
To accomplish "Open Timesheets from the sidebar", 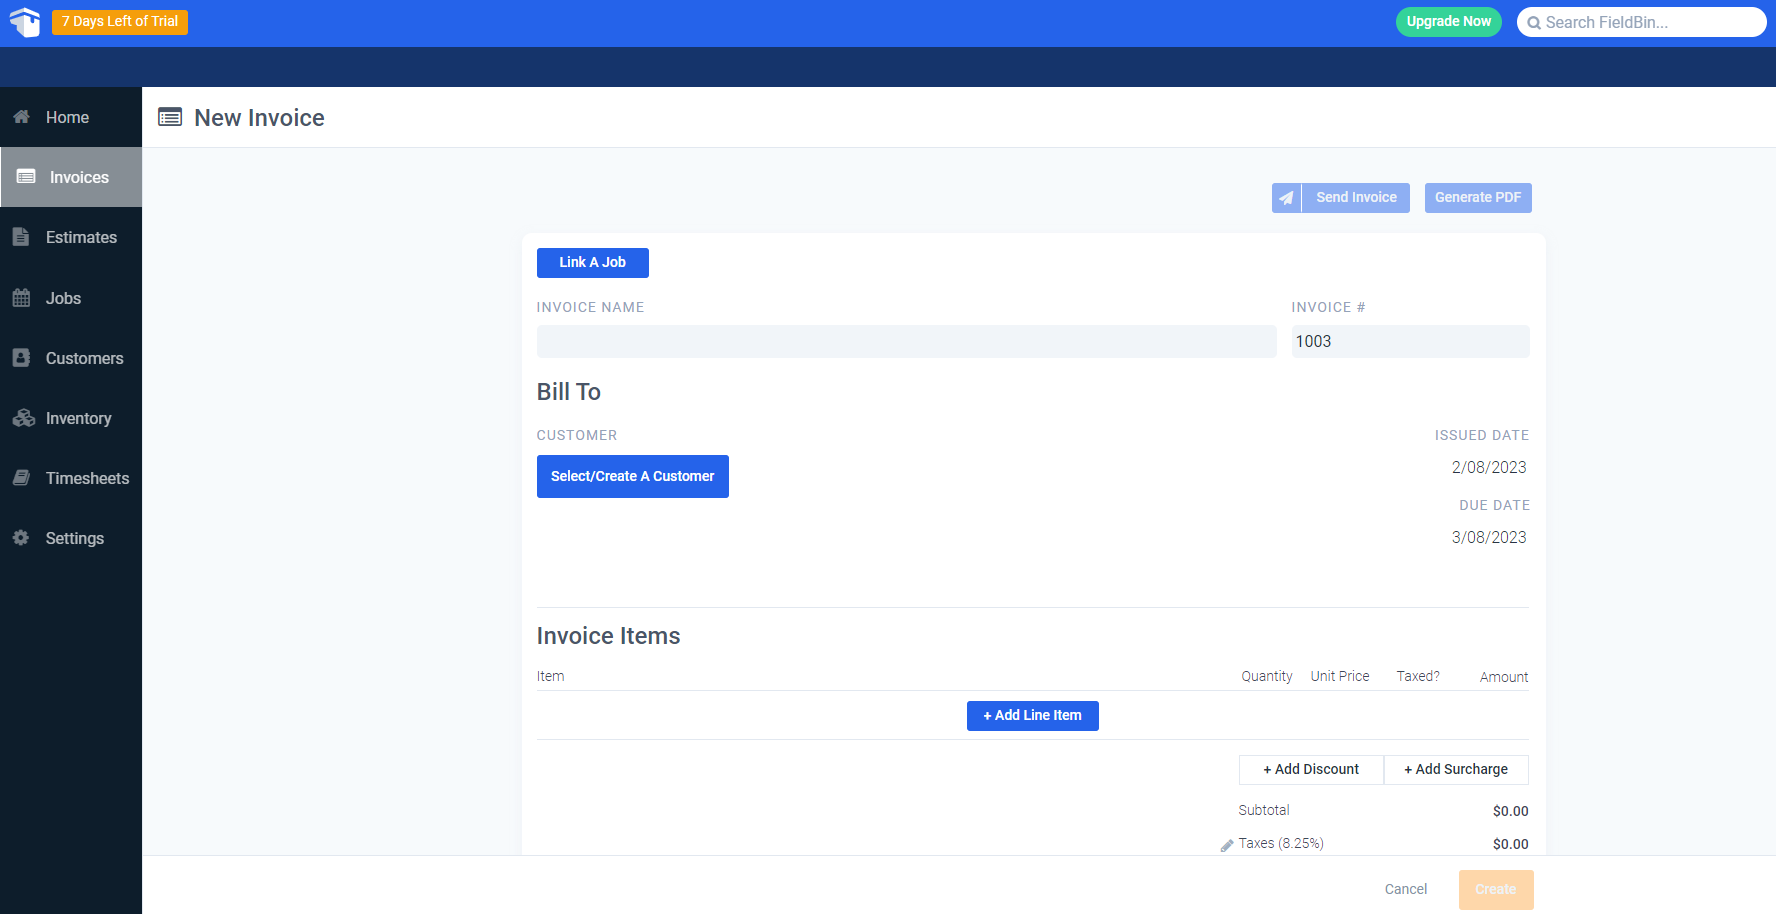I will pyautogui.click(x=71, y=478).
